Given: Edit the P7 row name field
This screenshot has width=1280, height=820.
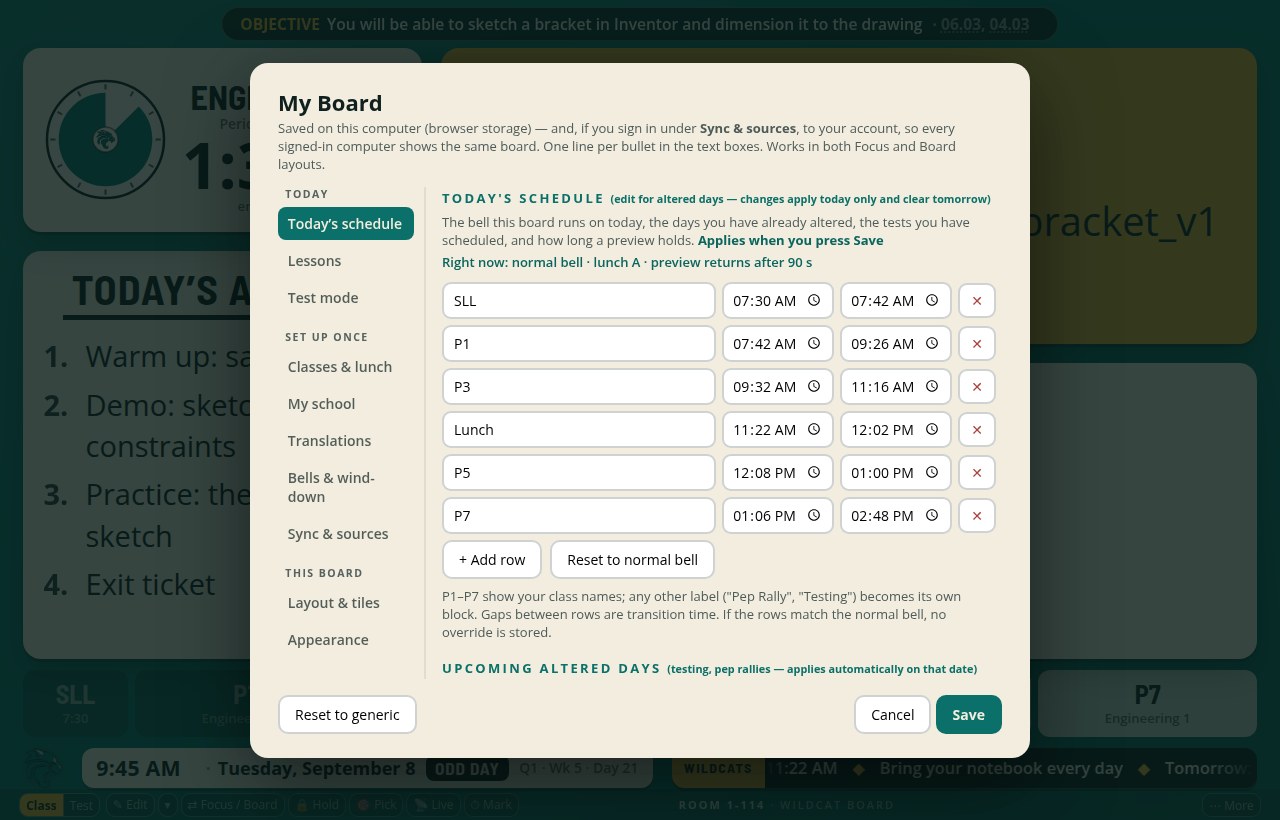Looking at the screenshot, I should tap(579, 515).
